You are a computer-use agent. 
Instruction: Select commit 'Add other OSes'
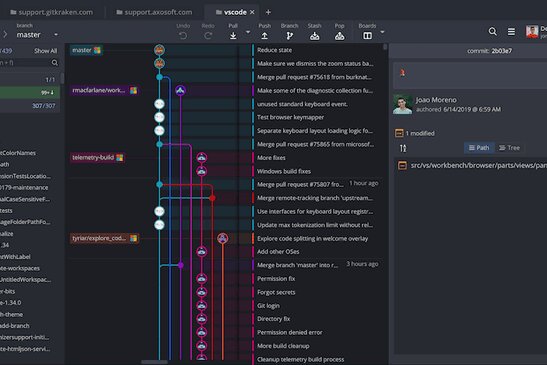click(x=278, y=252)
